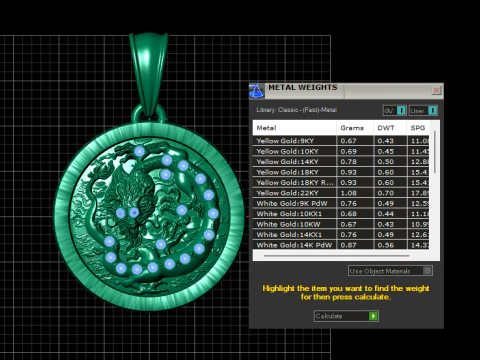480x360 pixels.
Task: Select the Yellow Gold:22KY row
Action: point(341,193)
